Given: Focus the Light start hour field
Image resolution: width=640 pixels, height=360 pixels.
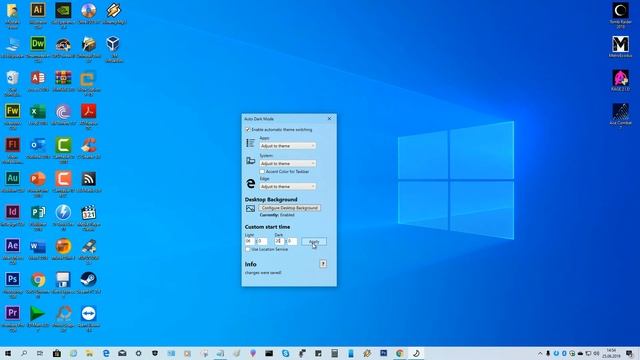Looking at the screenshot, I should click(249, 241).
